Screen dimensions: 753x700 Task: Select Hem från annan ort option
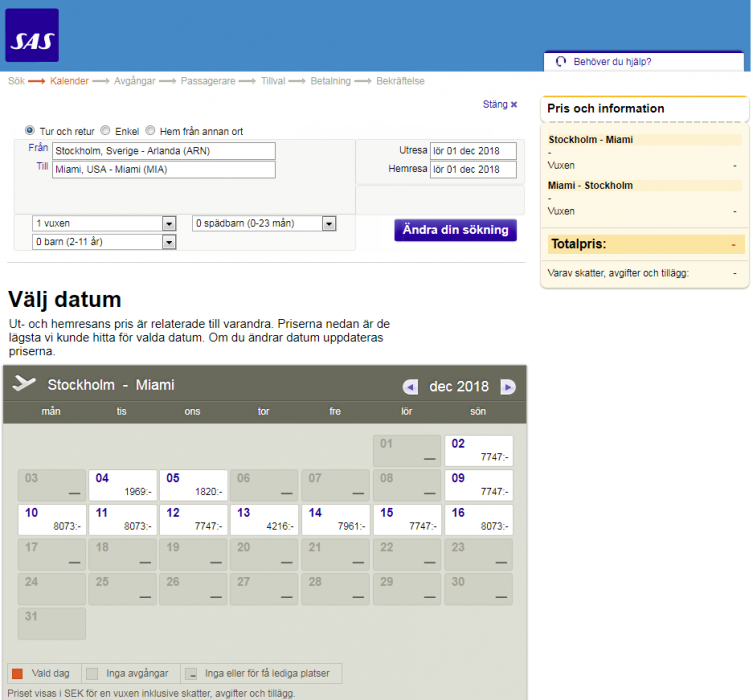(151, 130)
